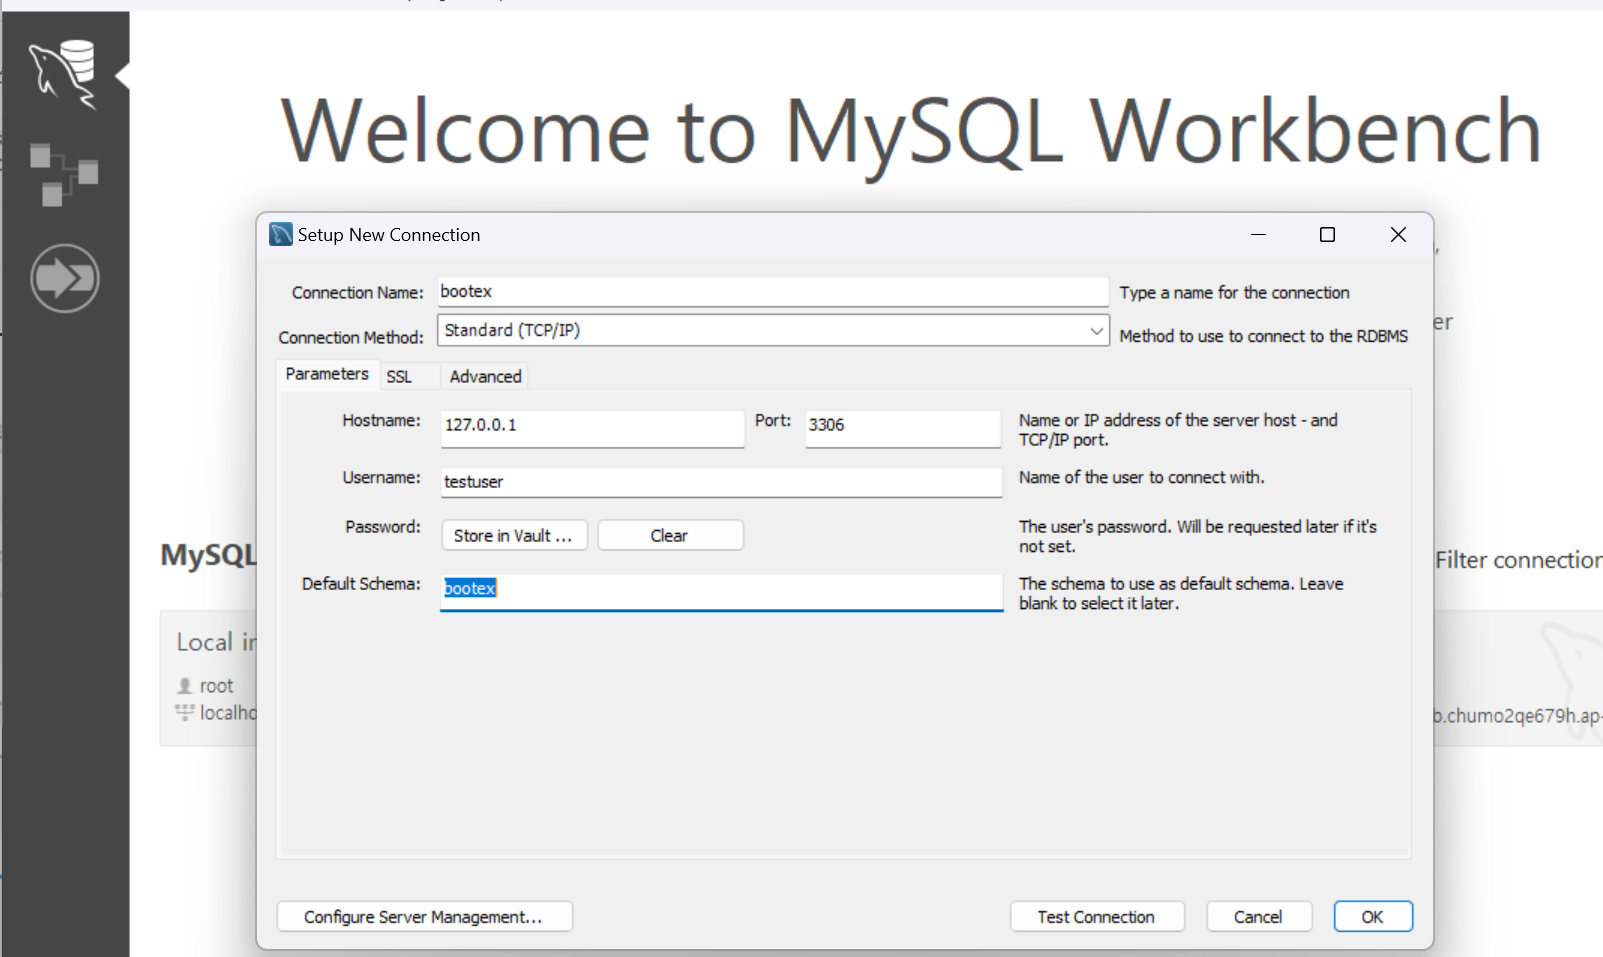Image resolution: width=1603 pixels, height=957 pixels.
Task: Confirm with the OK button
Action: point(1373,917)
